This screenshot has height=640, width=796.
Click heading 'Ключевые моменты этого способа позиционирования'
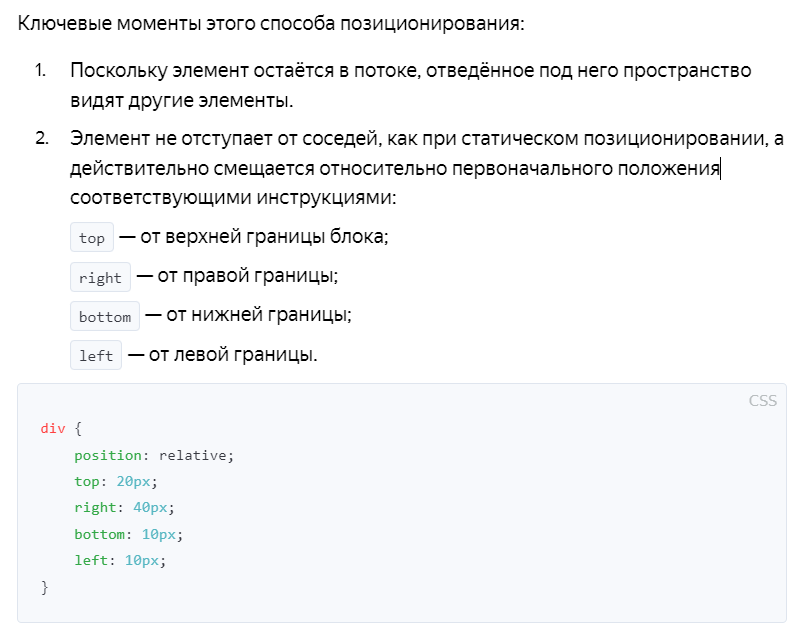(271, 23)
